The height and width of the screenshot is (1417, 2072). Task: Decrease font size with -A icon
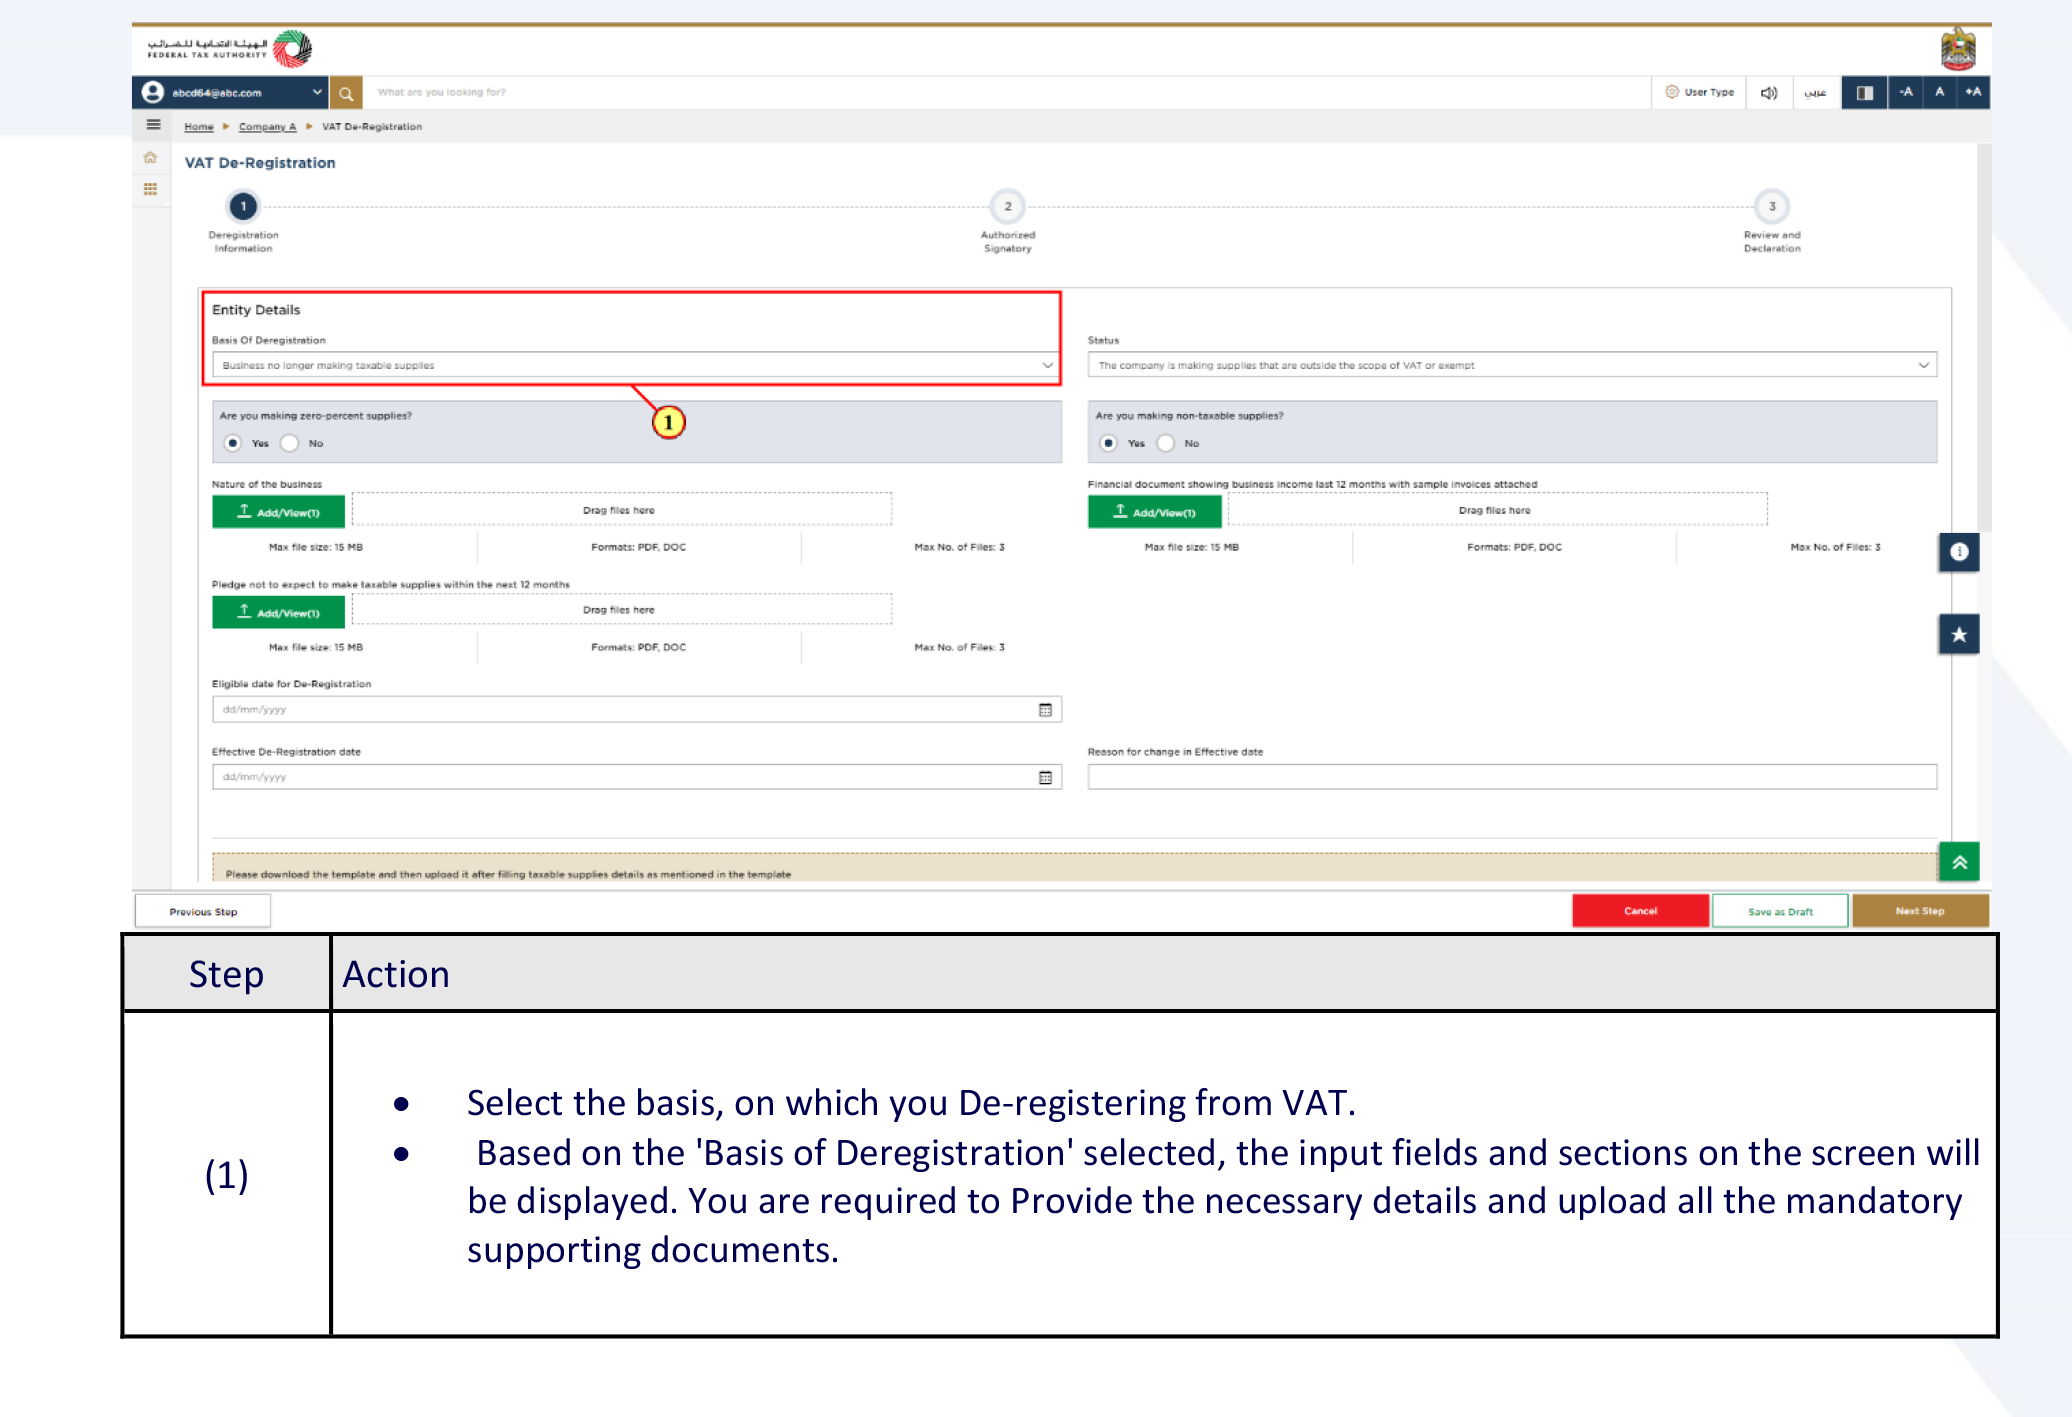tap(1906, 93)
